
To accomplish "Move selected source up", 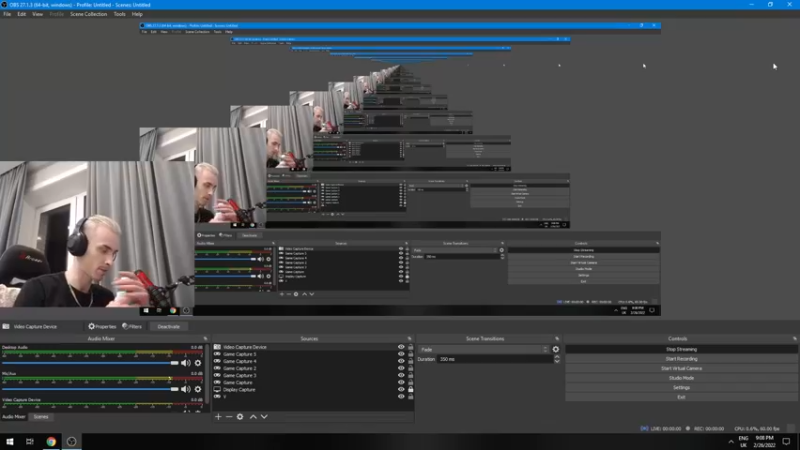I will (253, 417).
